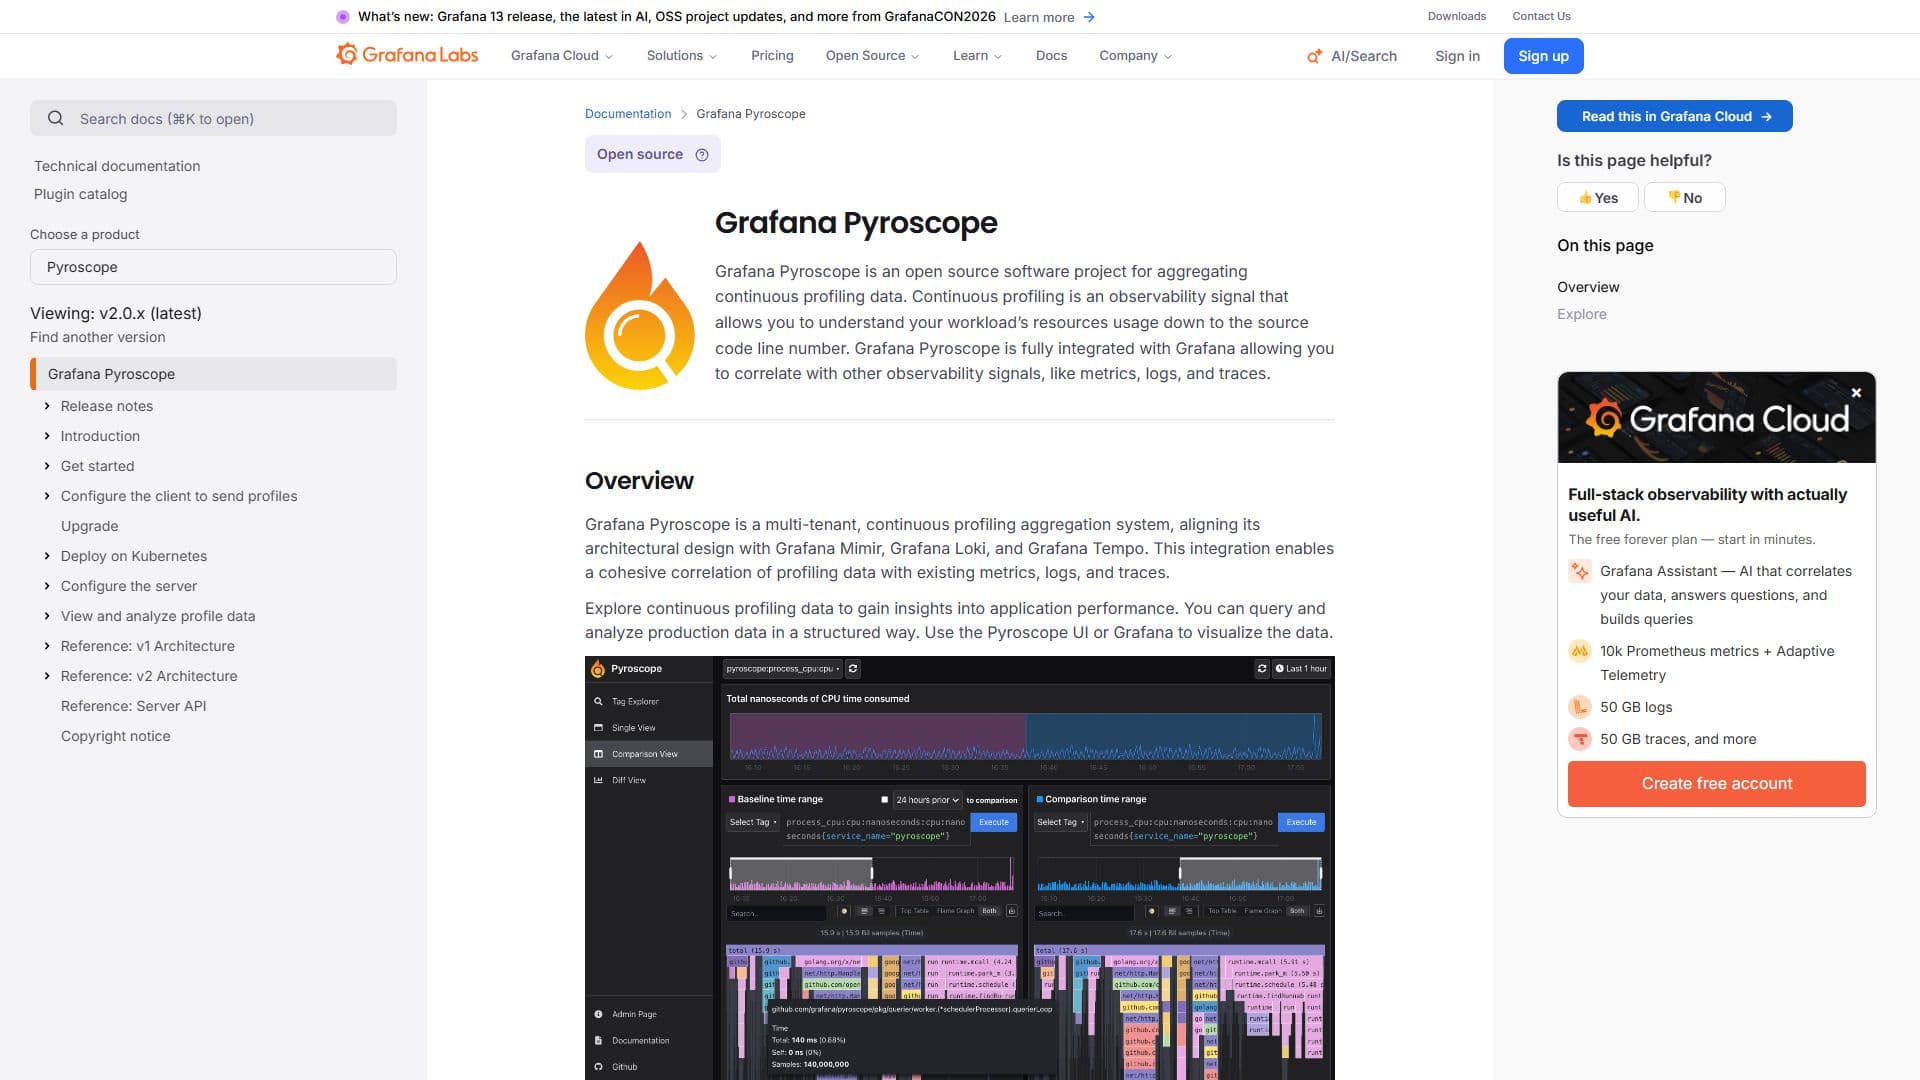Click the arrow next to Learn more
1920x1080 pixels.
(x=1089, y=17)
